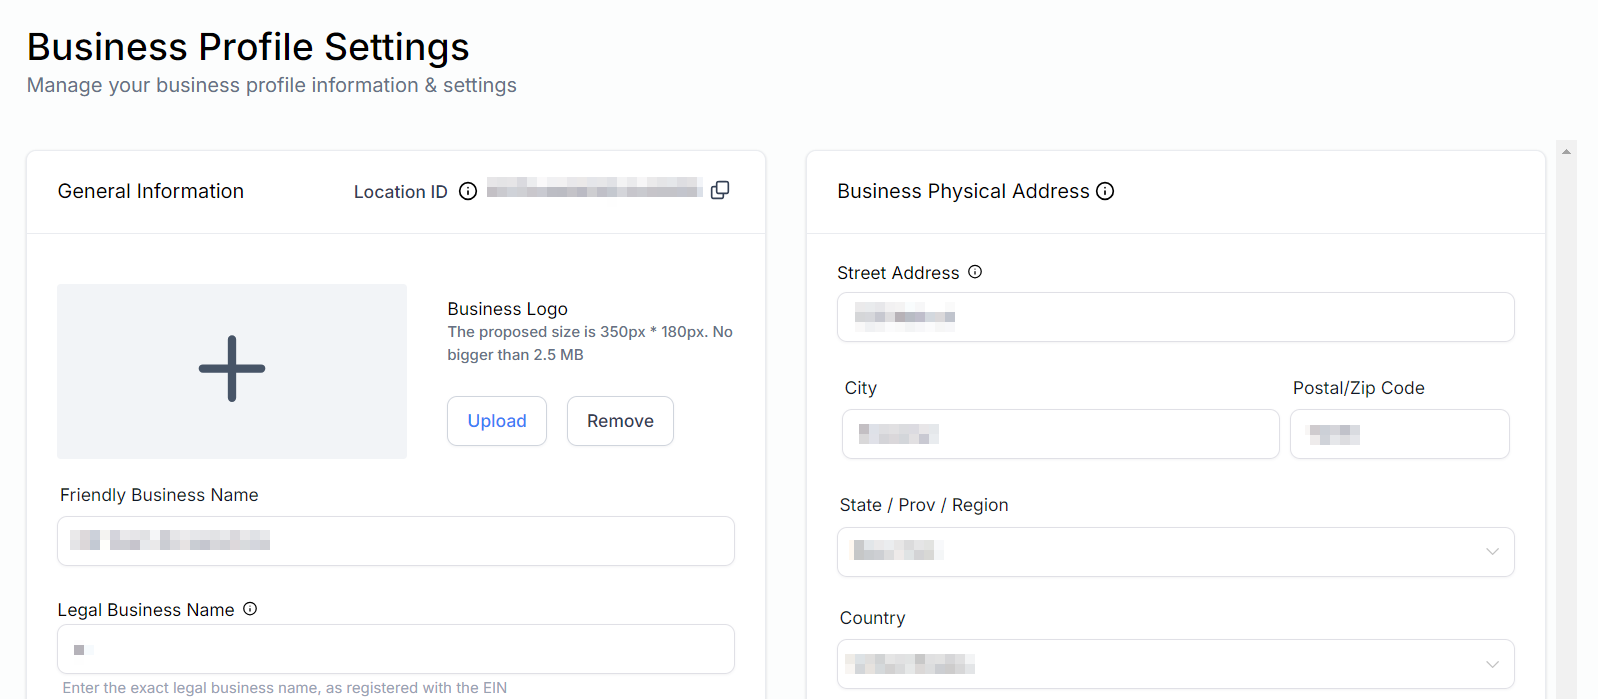Expand the Country dropdown

coord(1175,664)
